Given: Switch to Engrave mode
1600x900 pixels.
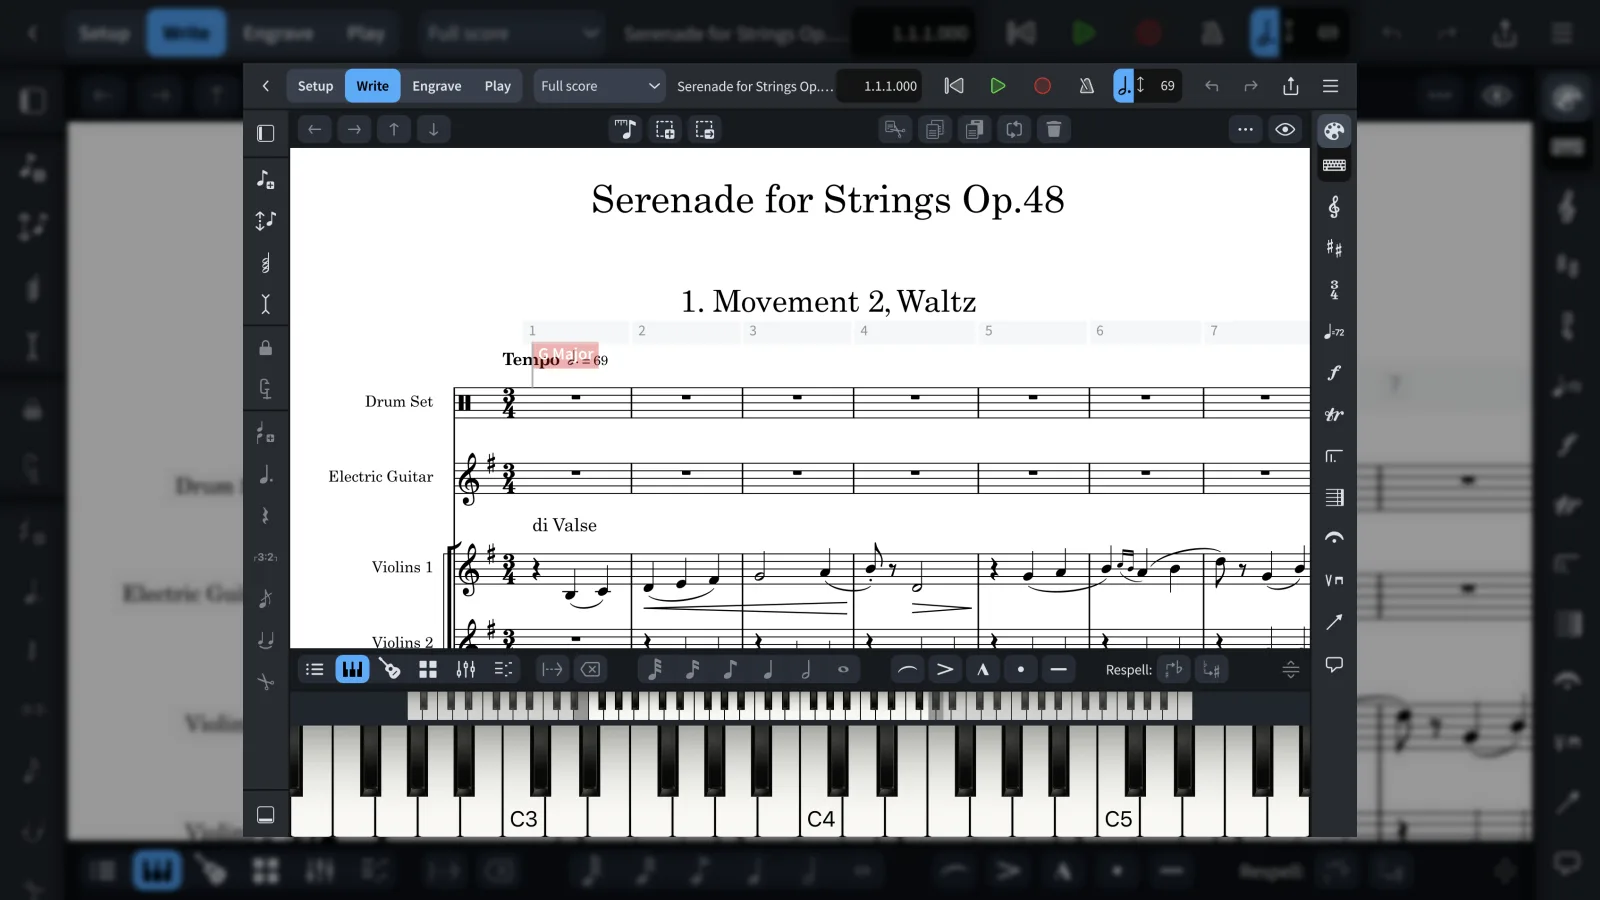Looking at the screenshot, I should 437,86.
